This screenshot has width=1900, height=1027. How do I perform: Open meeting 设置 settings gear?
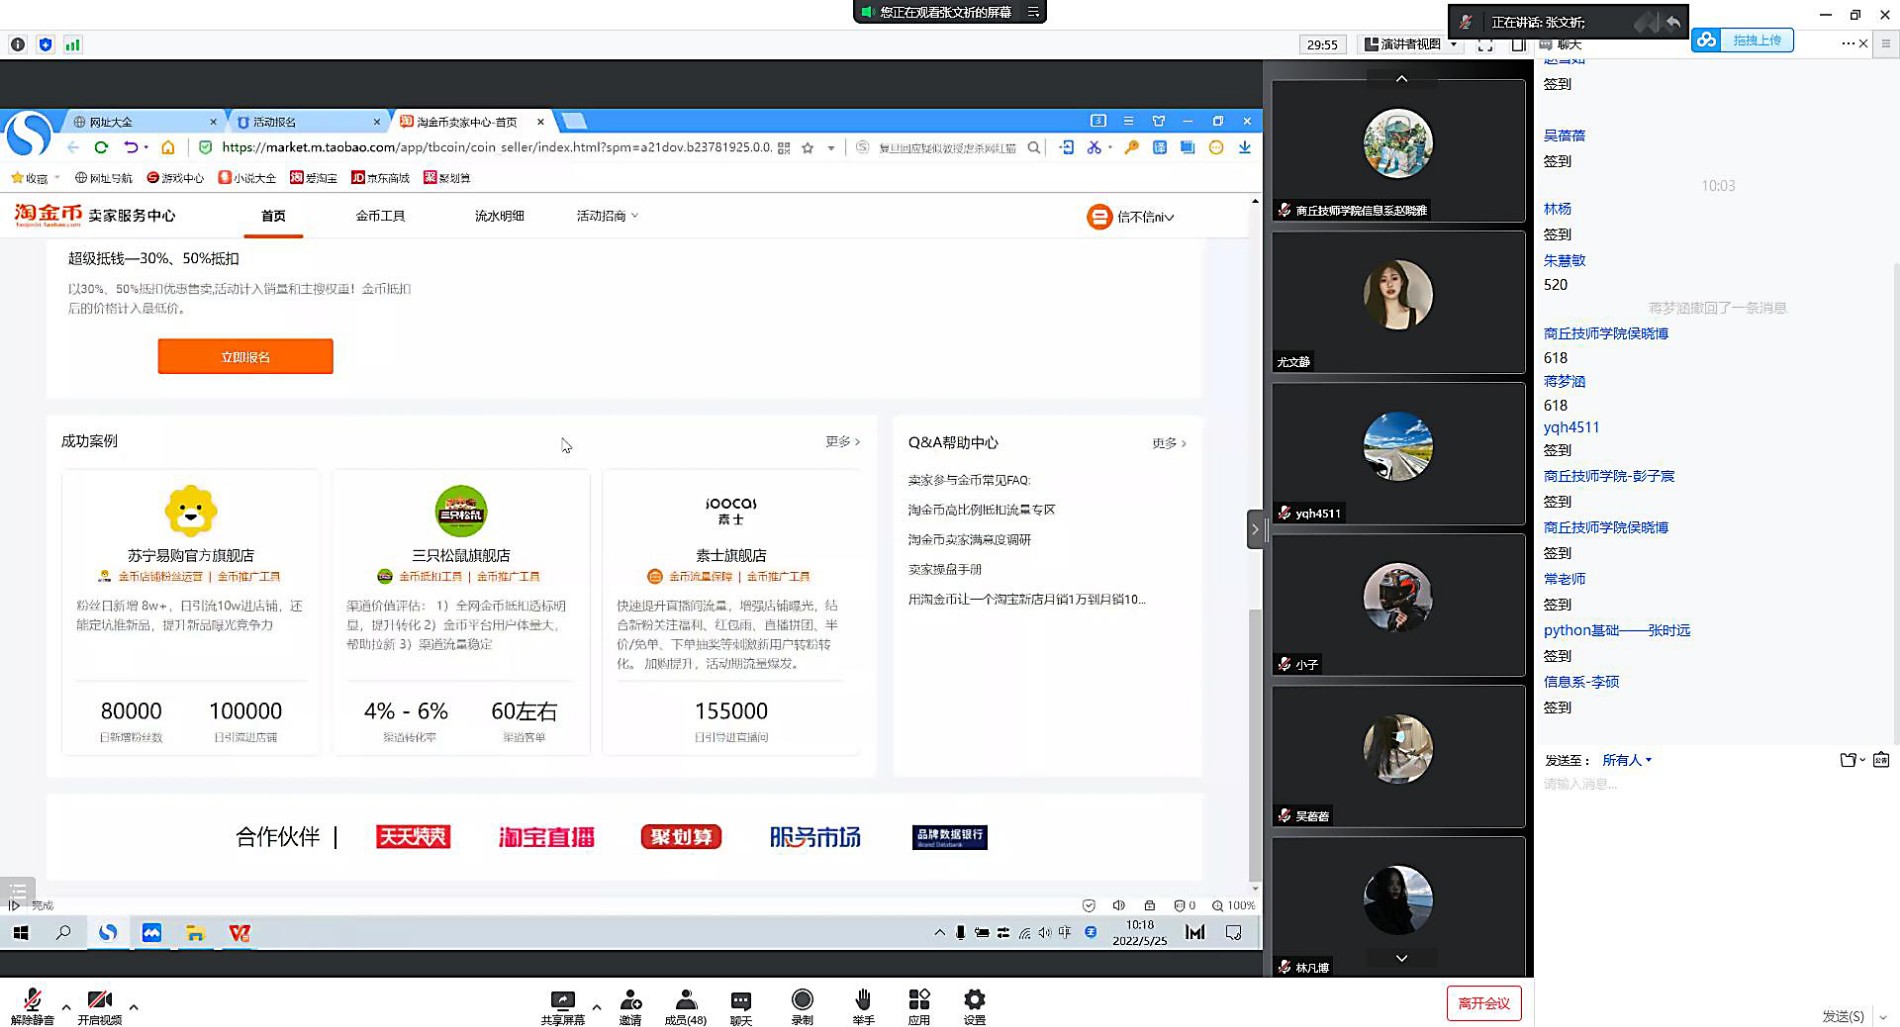(974, 1006)
